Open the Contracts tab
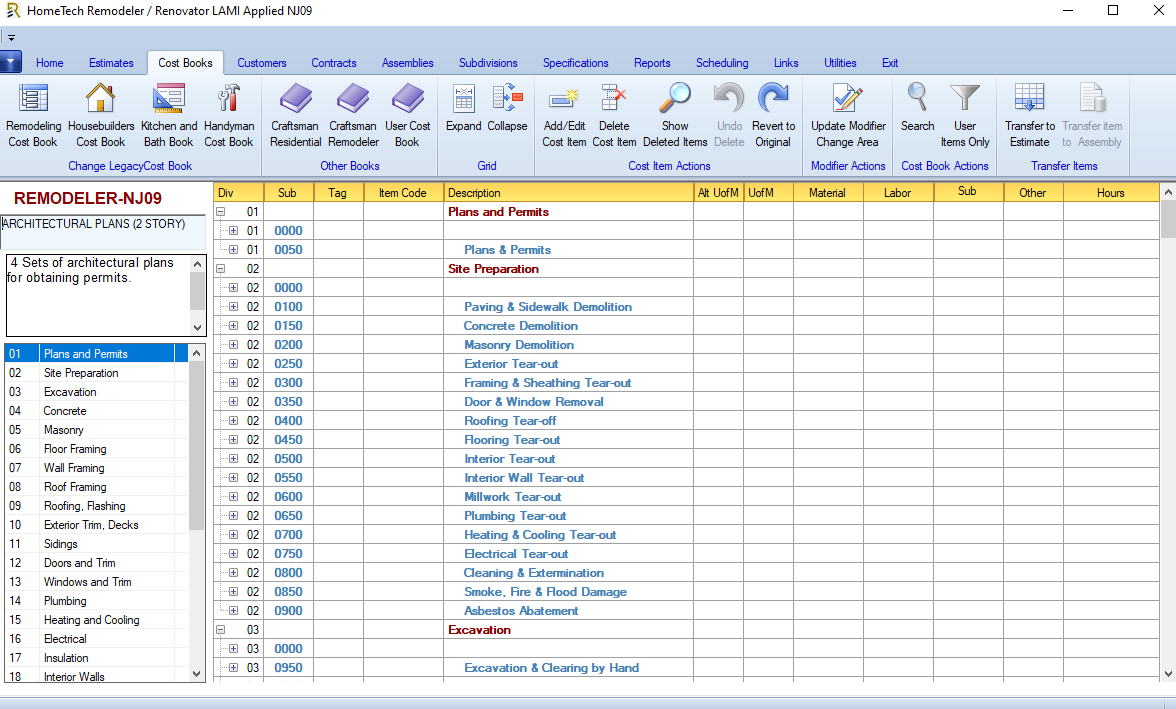1176x709 pixels. (x=334, y=63)
